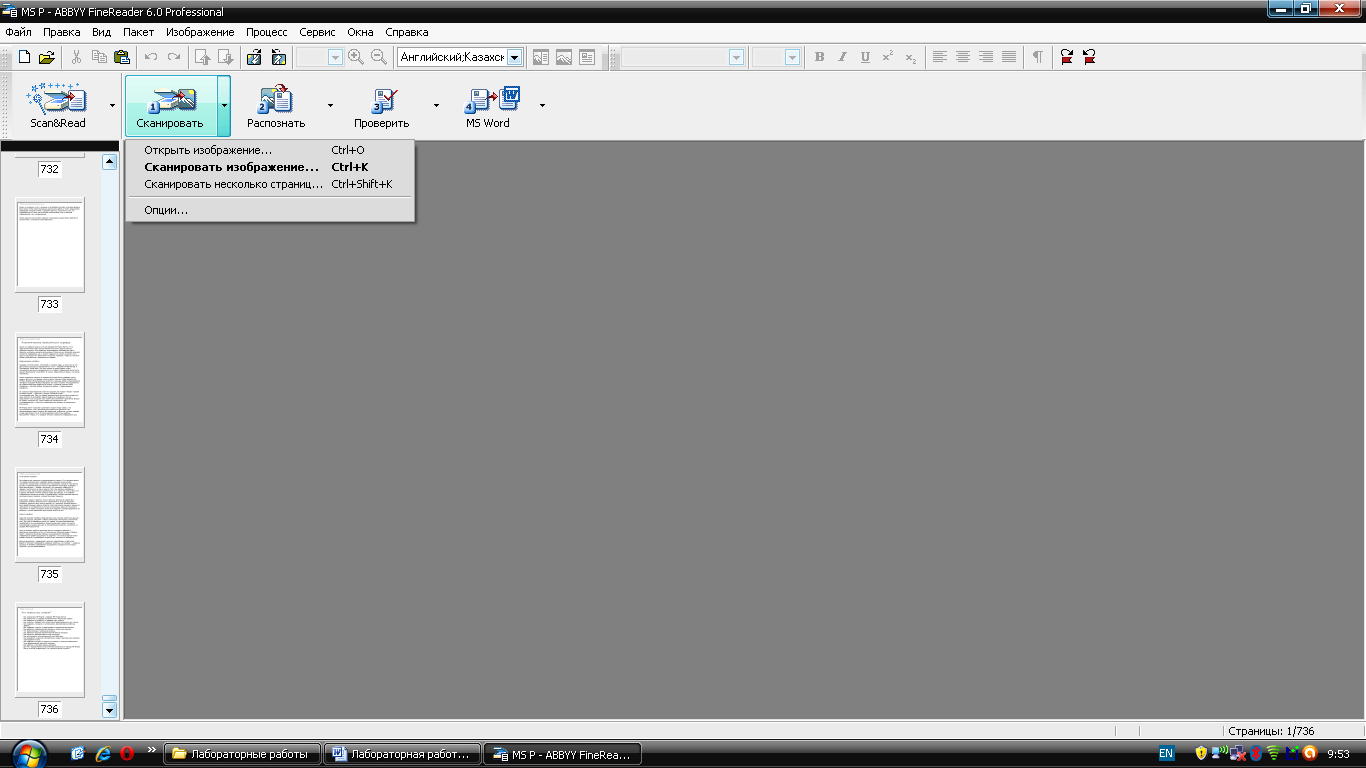Click the EN language indicator in tray
This screenshot has height=768, width=1366.
[1166, 753]
